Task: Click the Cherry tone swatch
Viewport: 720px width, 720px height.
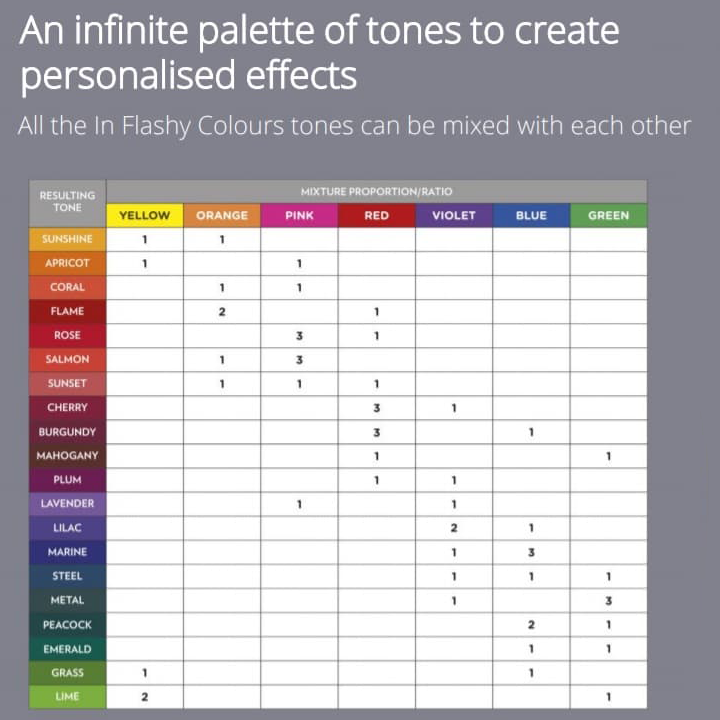Action: 68,408
